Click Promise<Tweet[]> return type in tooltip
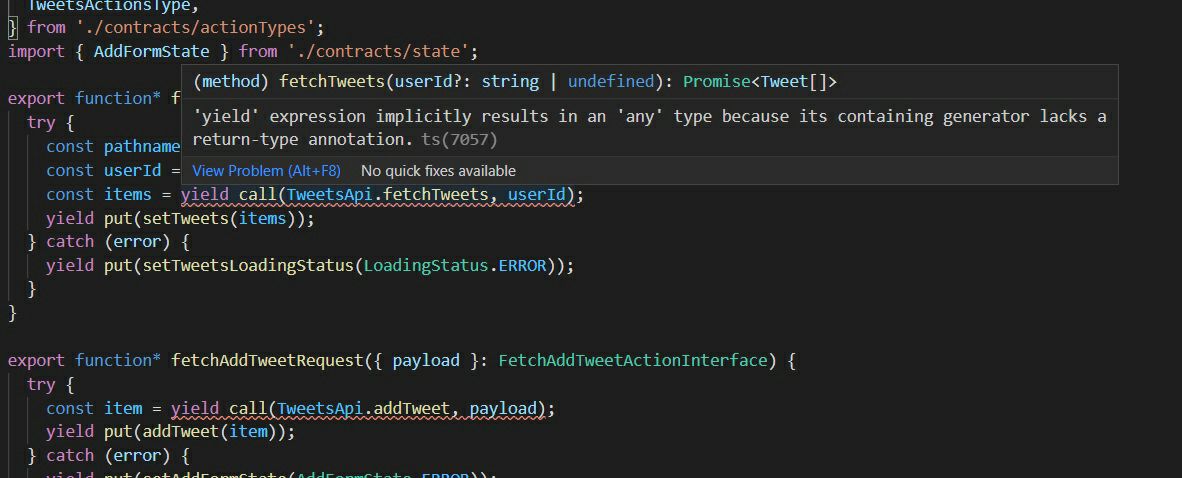1182x478 pixels. (760, 82)
